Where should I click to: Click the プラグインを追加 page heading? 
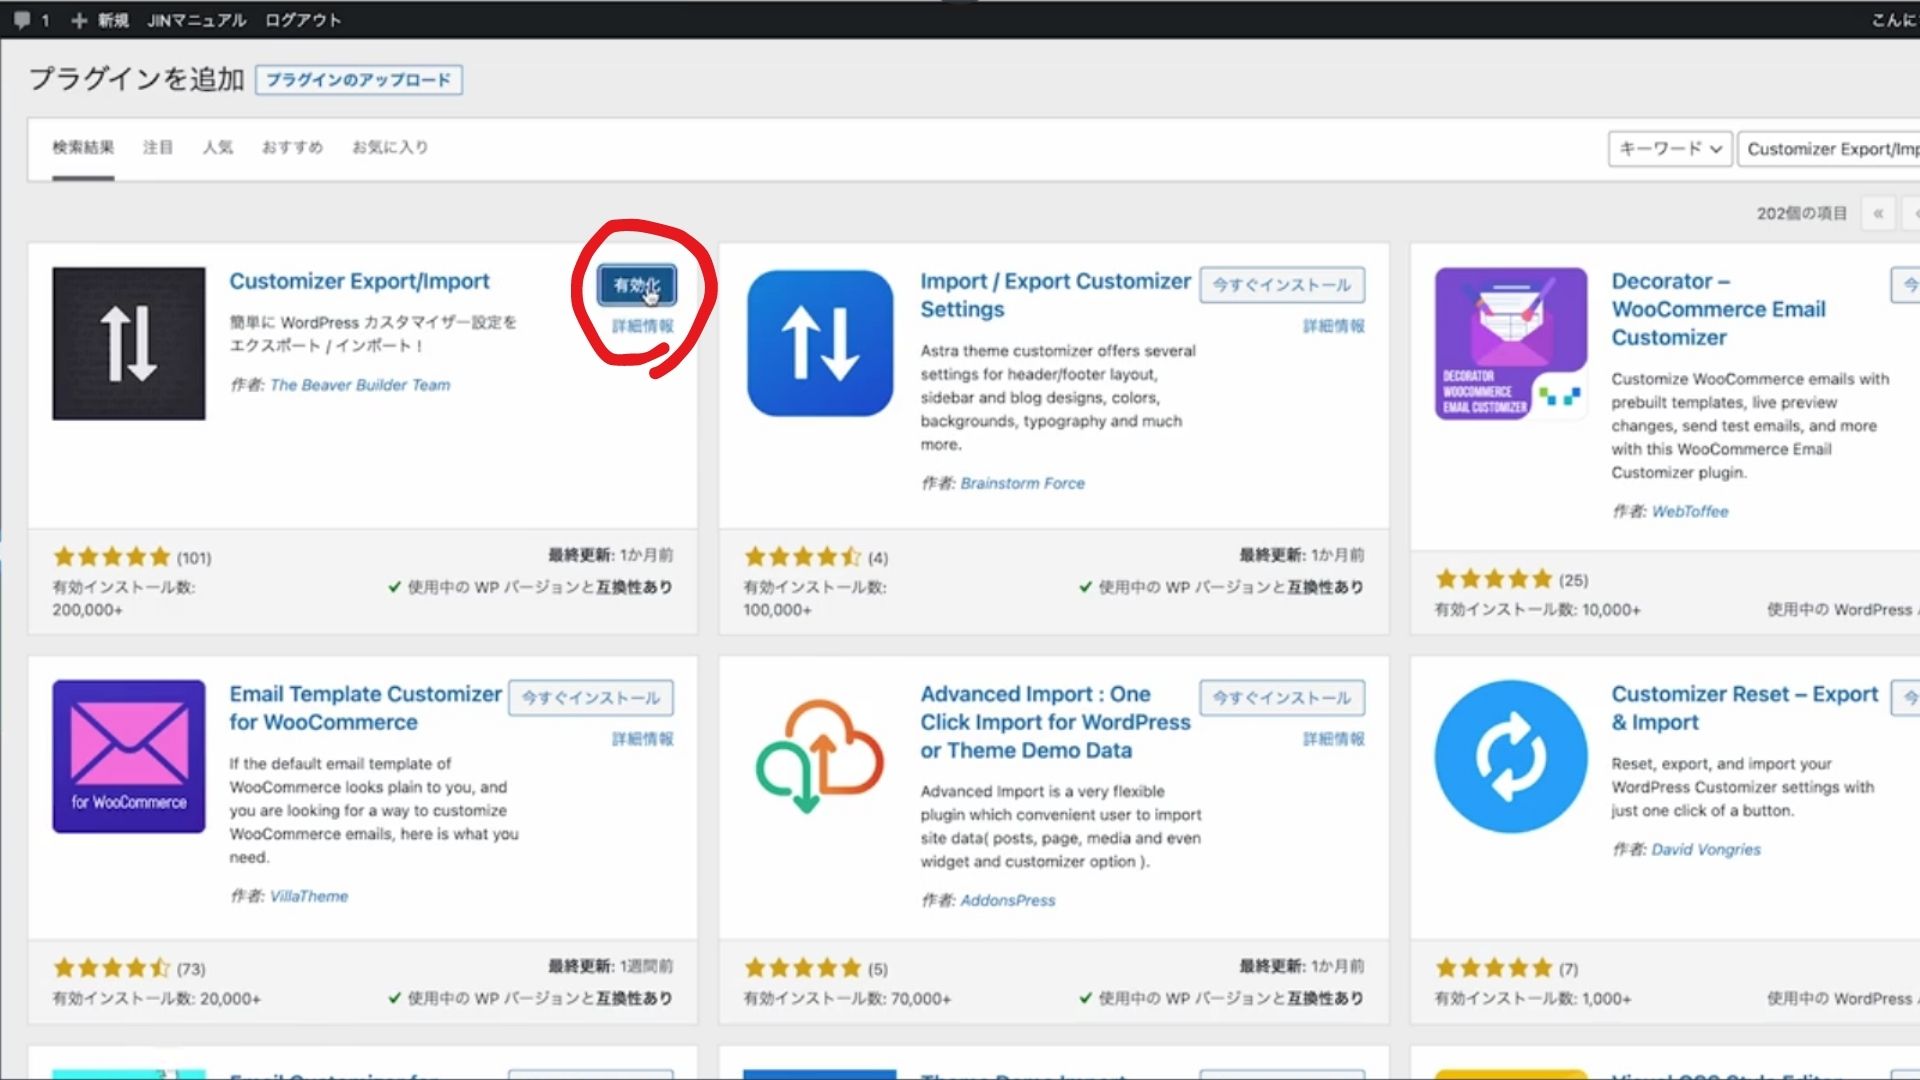(137, 79)
